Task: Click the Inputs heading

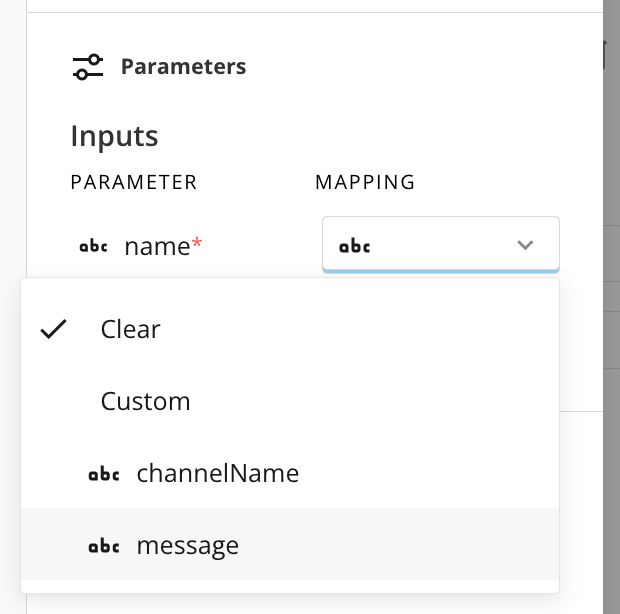Action: 114,136
